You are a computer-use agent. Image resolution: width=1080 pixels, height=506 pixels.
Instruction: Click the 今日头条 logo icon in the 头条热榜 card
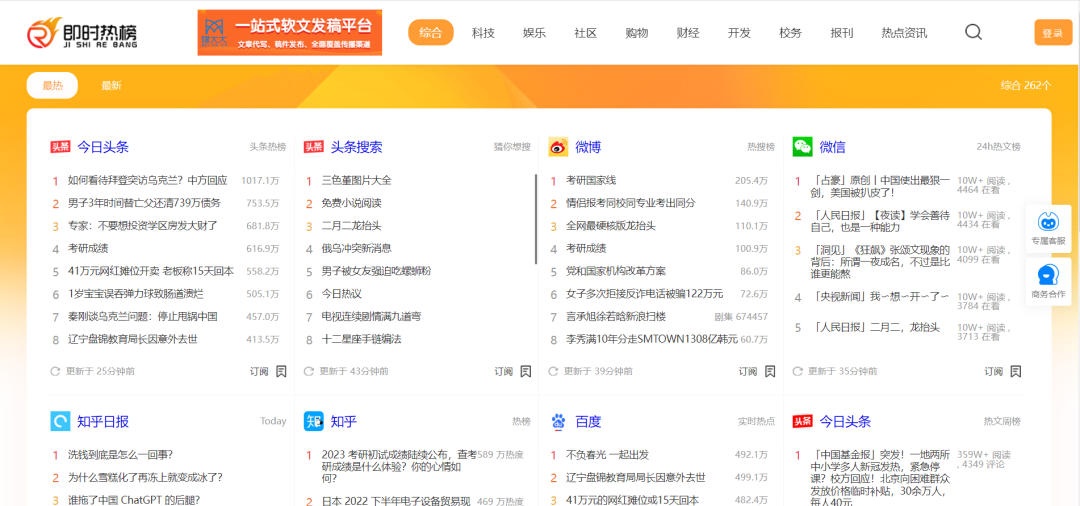coord(60,147)
